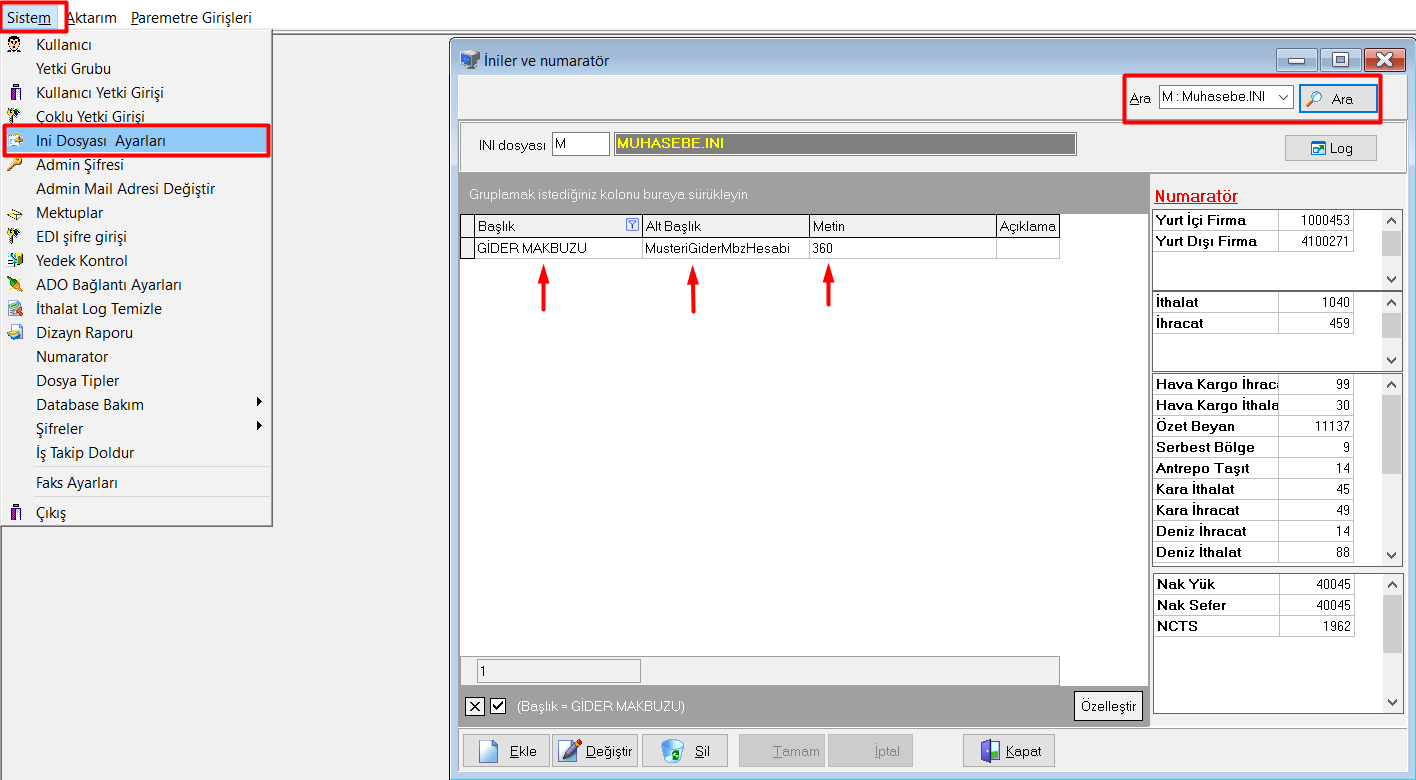
Task: Click the Özelleştir filter button
Action: pyautogui.click(x=1108, y=706)
